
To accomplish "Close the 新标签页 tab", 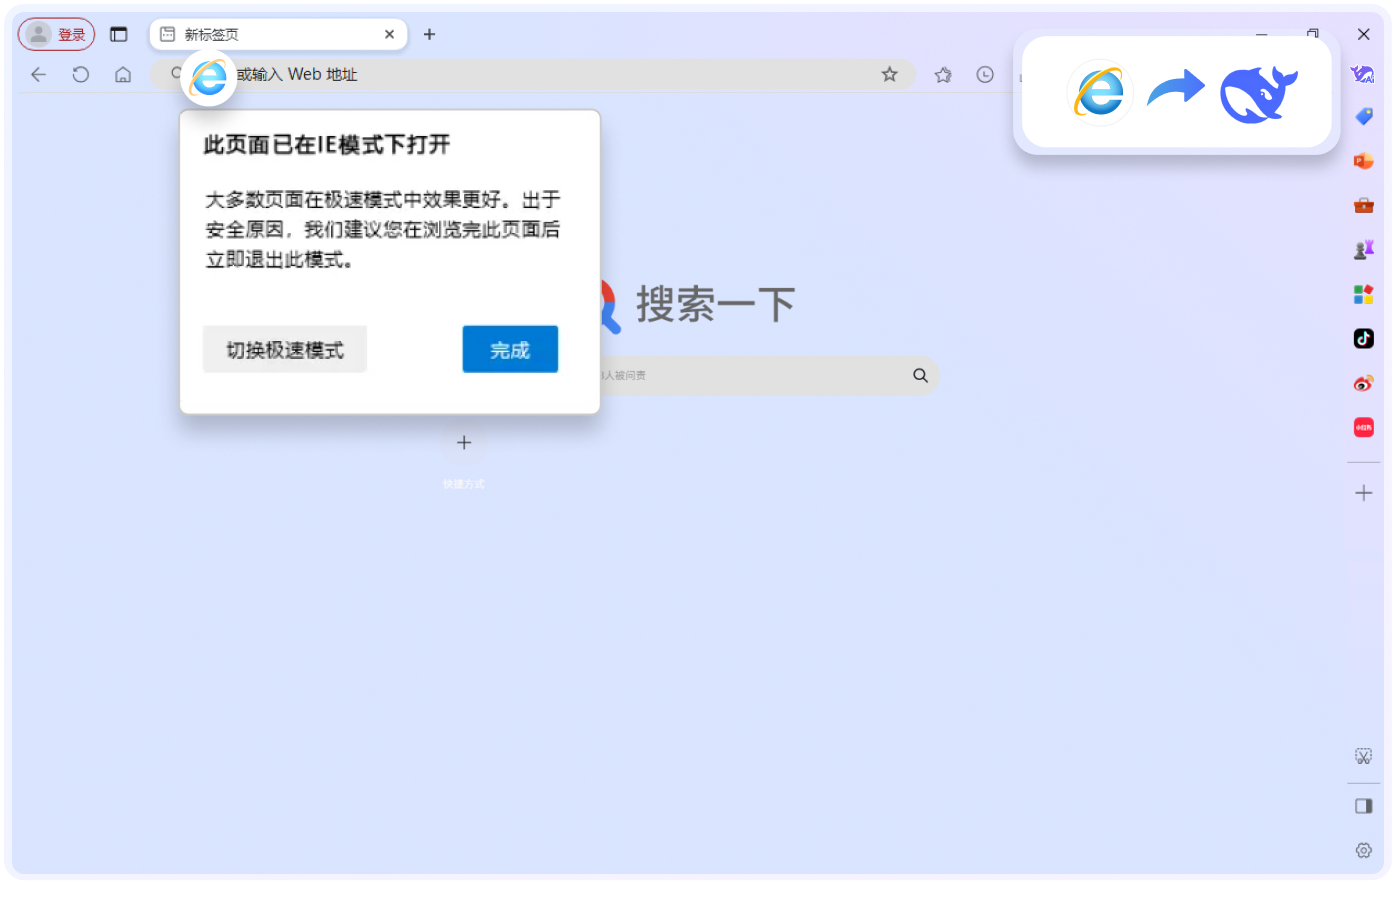I will [x=390, y=34].
